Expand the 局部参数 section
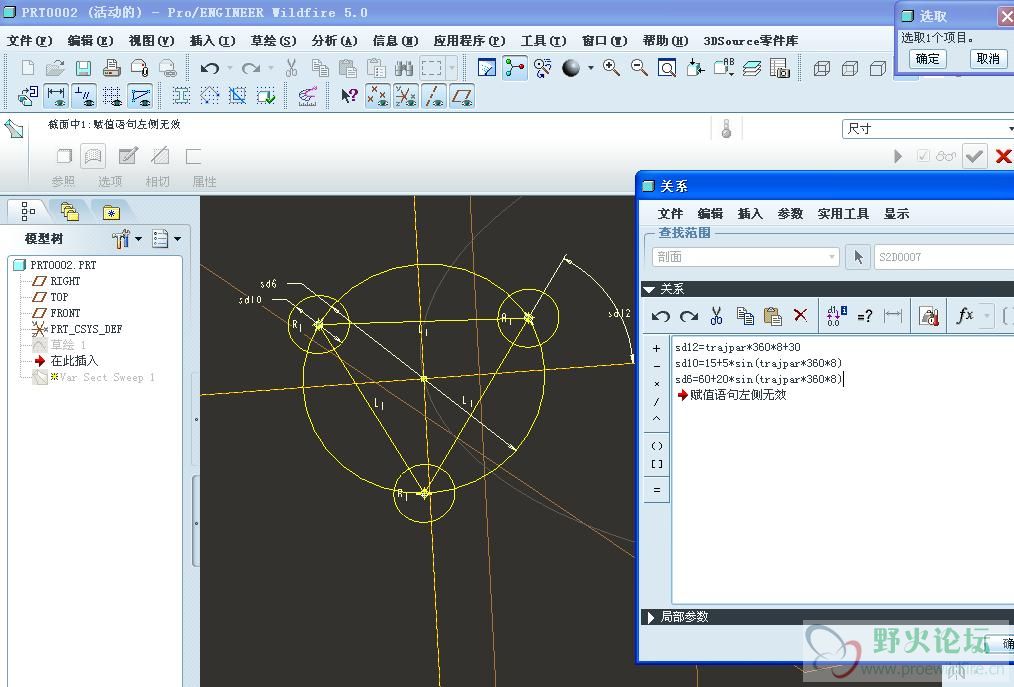The height and width of the screenshot is (687, 1014). coord(651,617)
